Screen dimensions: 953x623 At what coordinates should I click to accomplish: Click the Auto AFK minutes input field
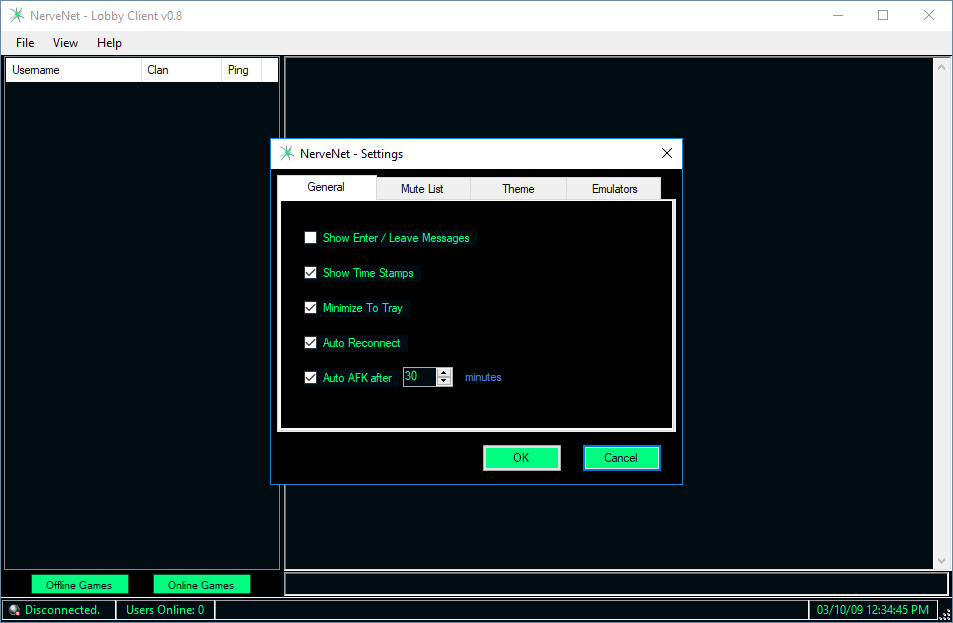click(x=418, y=377)
